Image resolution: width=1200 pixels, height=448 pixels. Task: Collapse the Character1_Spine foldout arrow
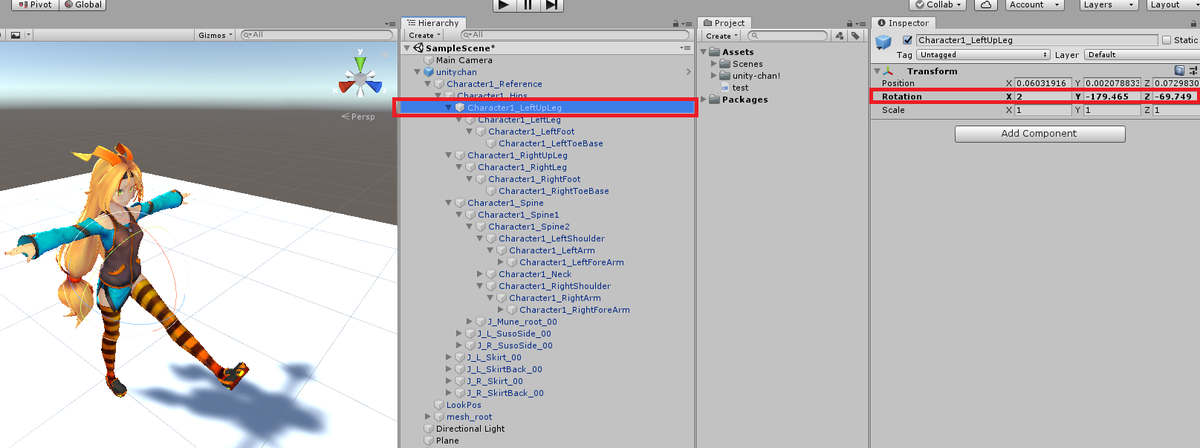449,203
